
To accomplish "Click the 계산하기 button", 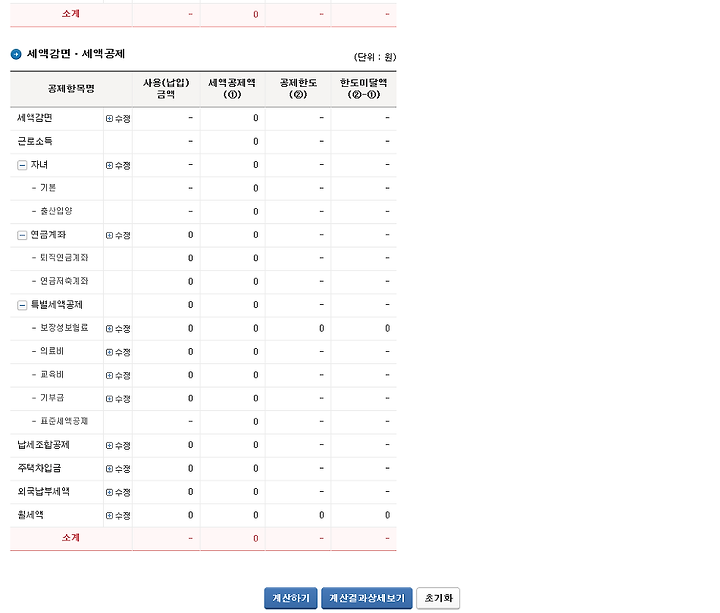I will click(x=291, y=598).
